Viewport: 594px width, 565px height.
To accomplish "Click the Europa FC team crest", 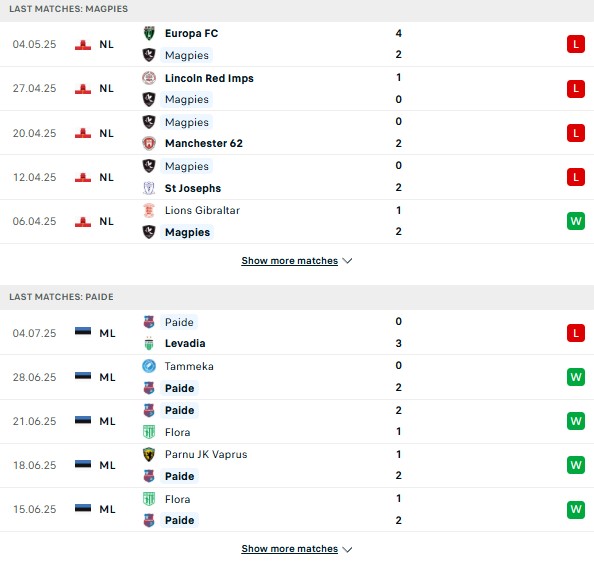I will tap(149, 33).
